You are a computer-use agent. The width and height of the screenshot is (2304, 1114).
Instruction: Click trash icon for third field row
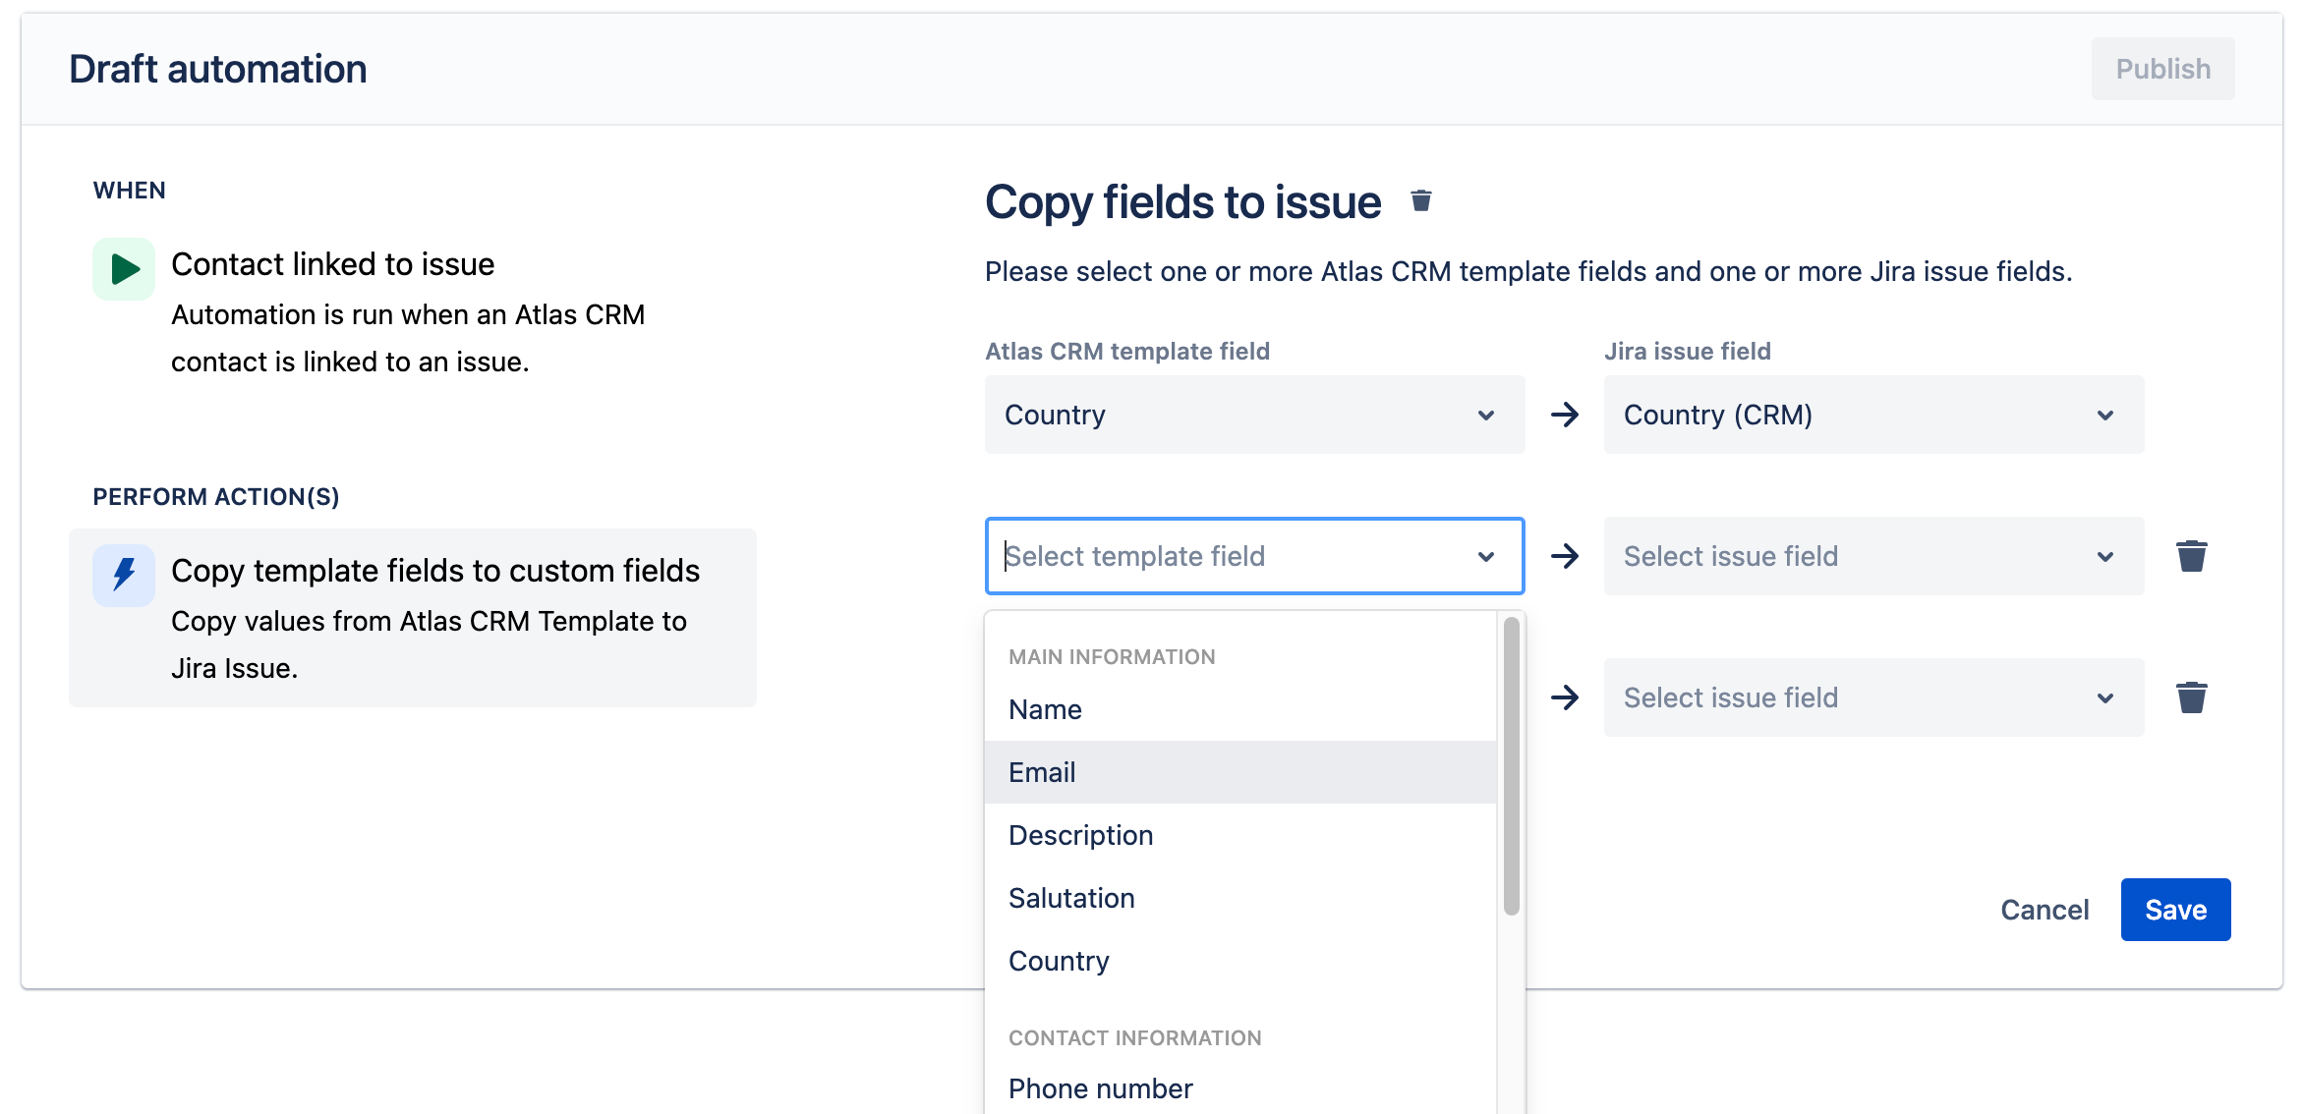point(2191,697)
